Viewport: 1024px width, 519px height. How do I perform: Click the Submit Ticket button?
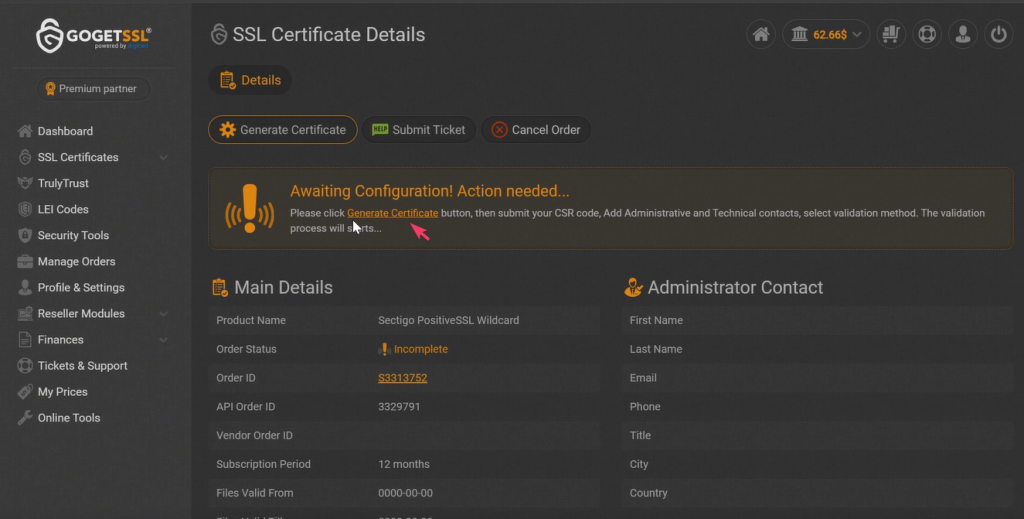tap(419, 130)
